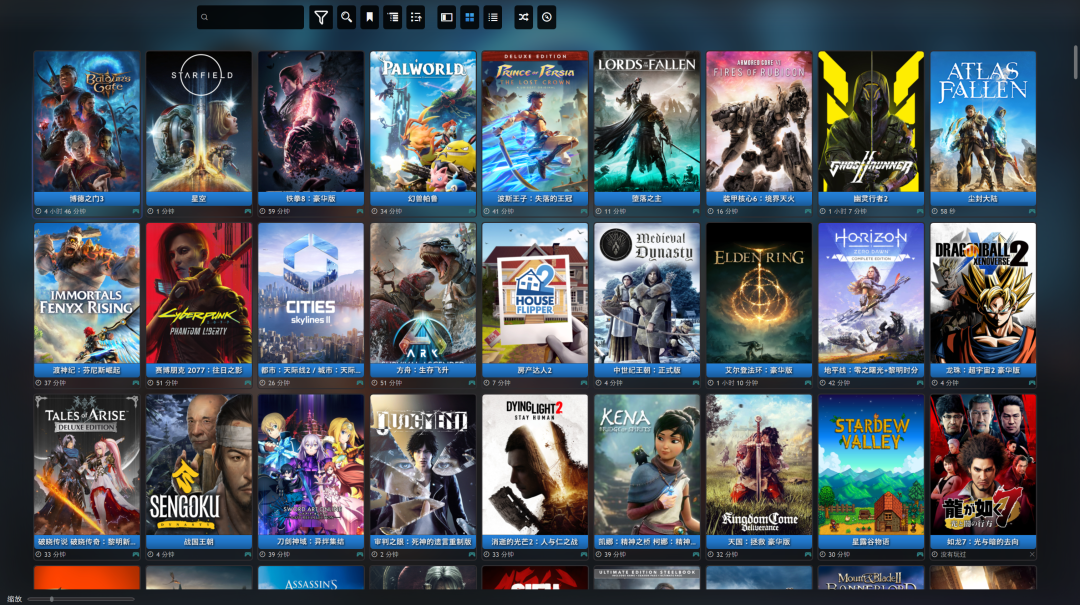Click the controller icon under 堕落之主
Image resolution: width=1080 pixels, height=605 pixels.
696,212
